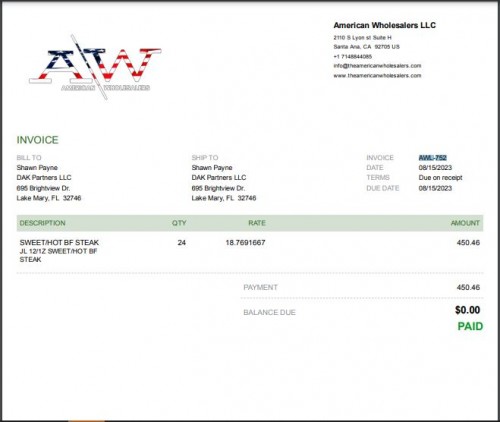
Task: Click the JL 12/1Z SWEET/HOT BF STEAK description
Action: [x=58, y=255]
